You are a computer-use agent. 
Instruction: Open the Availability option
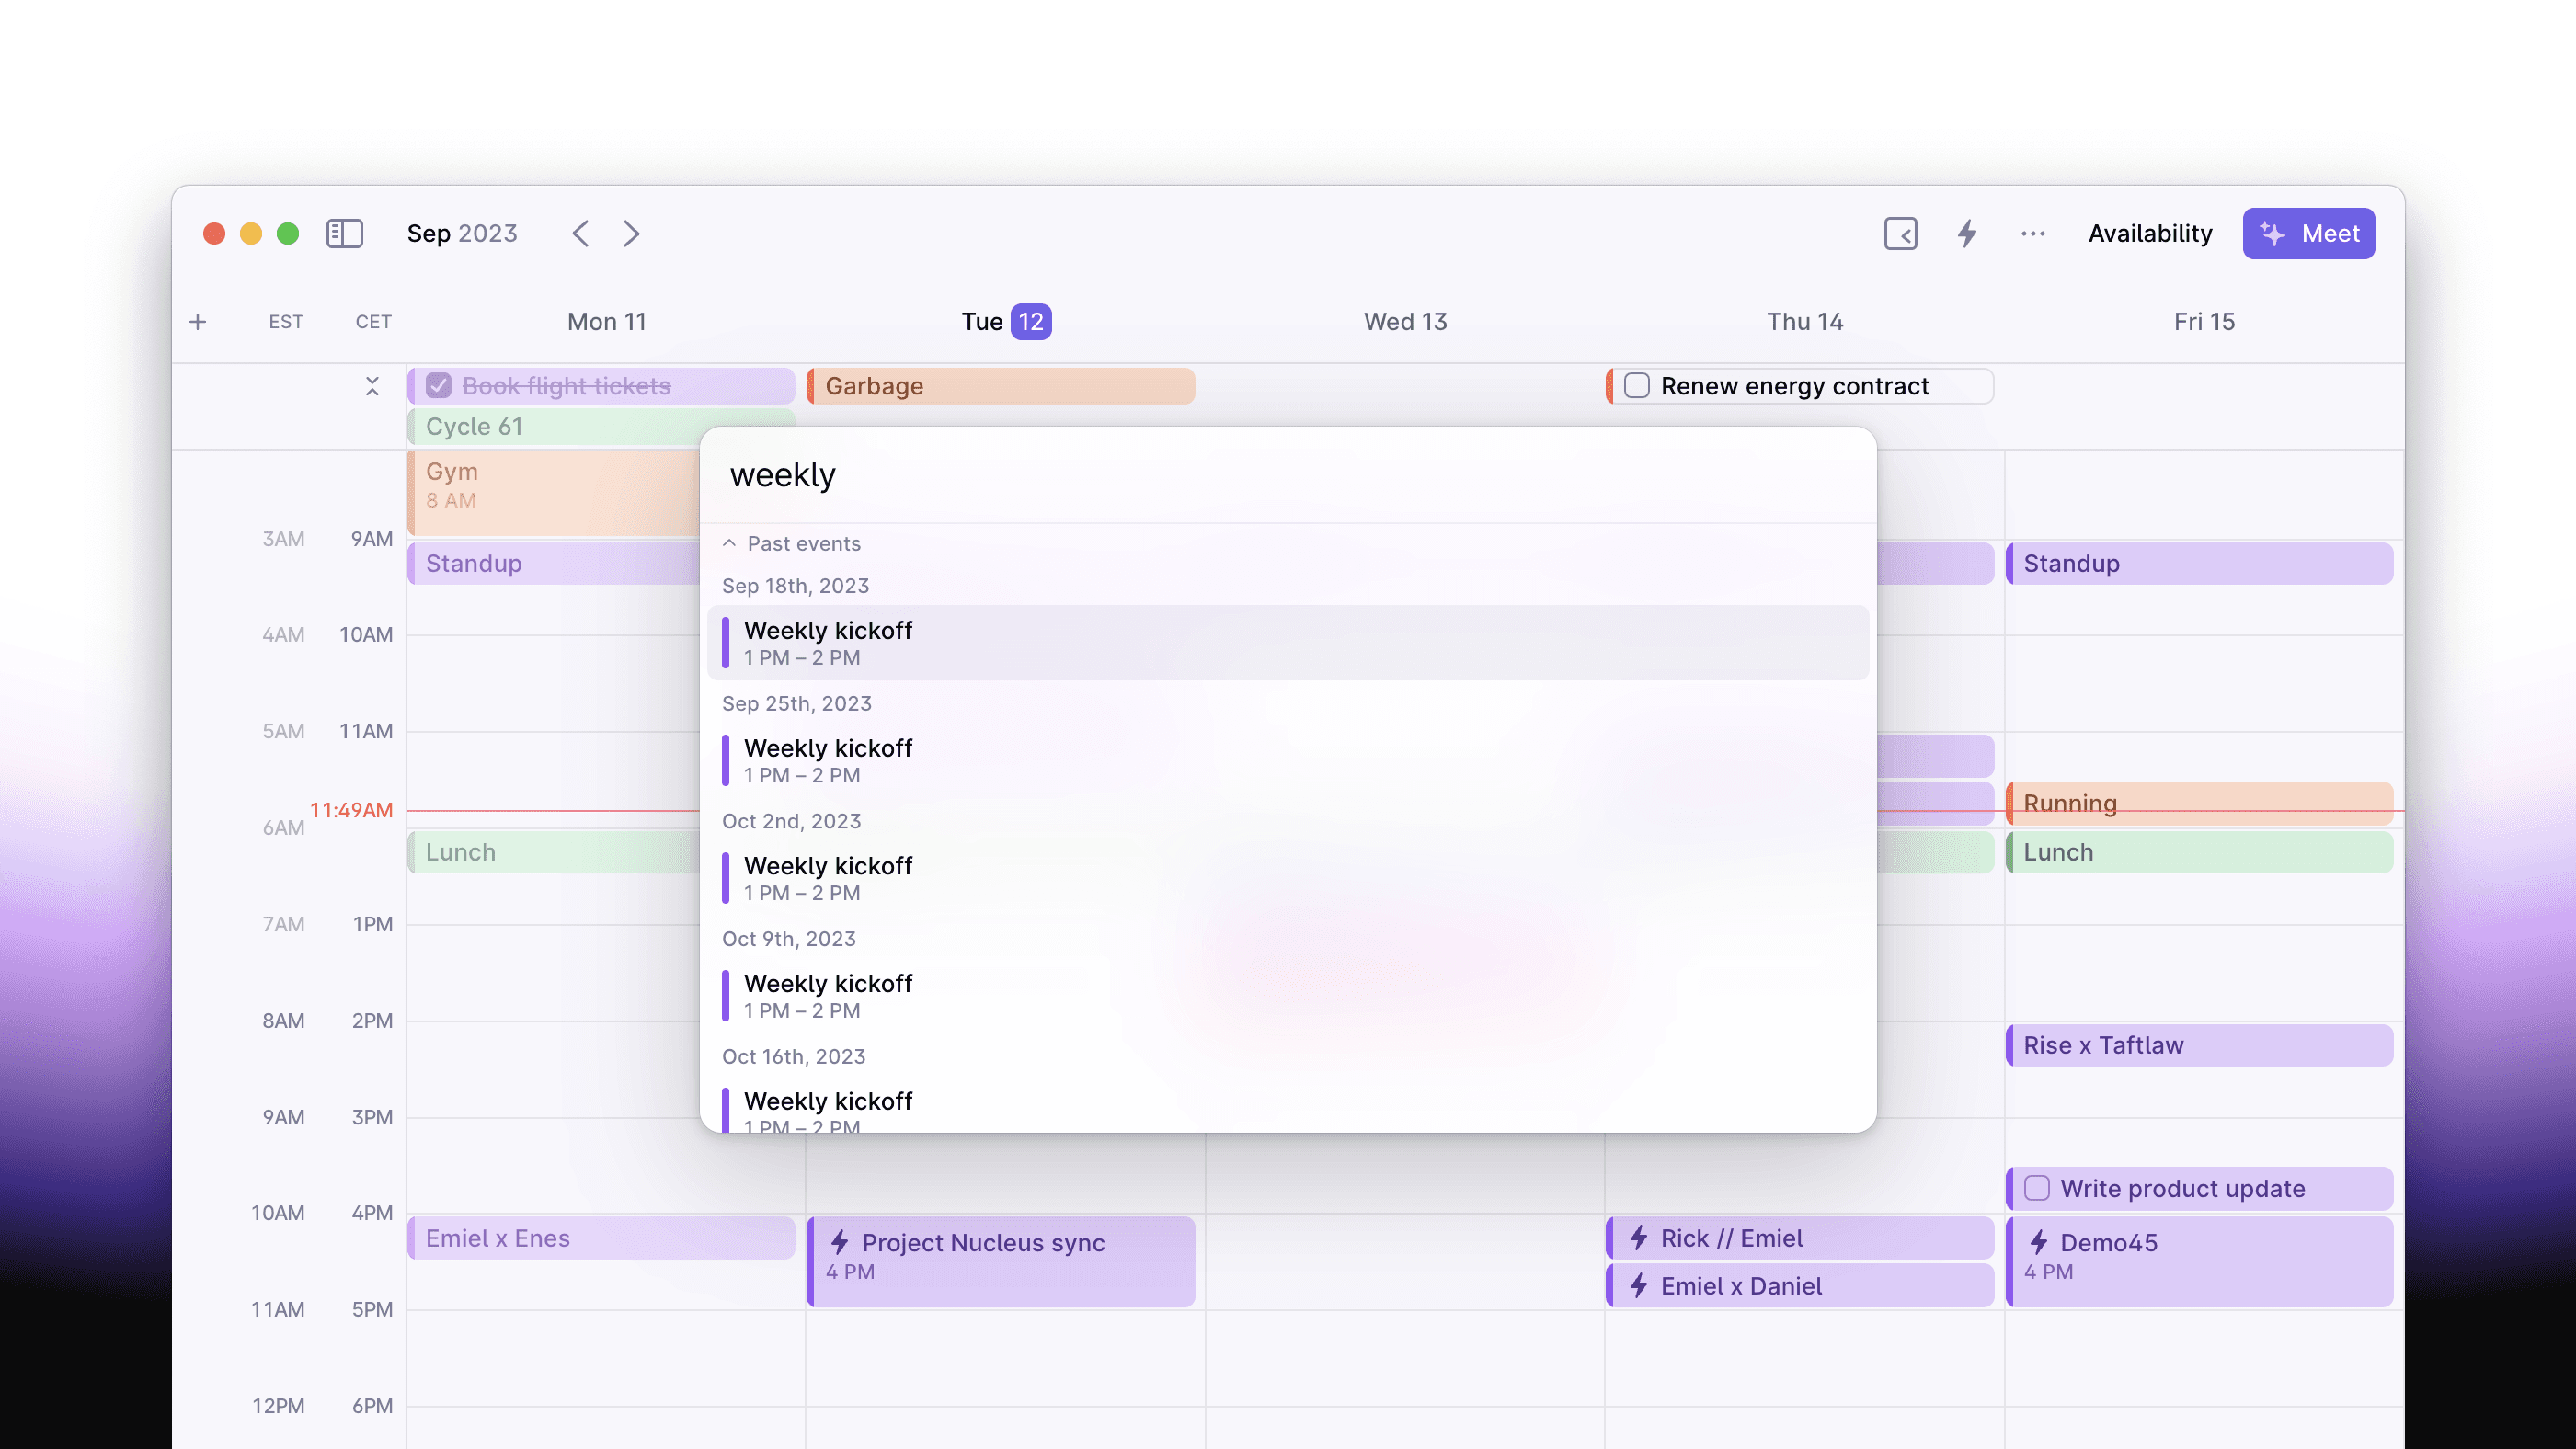pos(2149,233)
